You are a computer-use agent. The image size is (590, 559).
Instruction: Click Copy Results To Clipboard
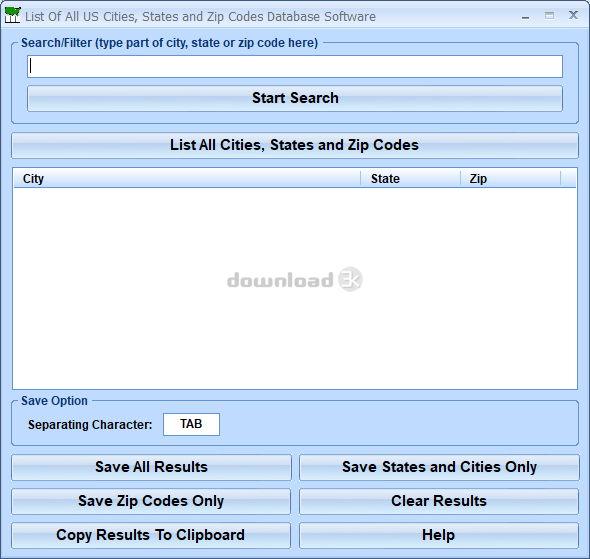pyautogui.click(x=151, y=535)
